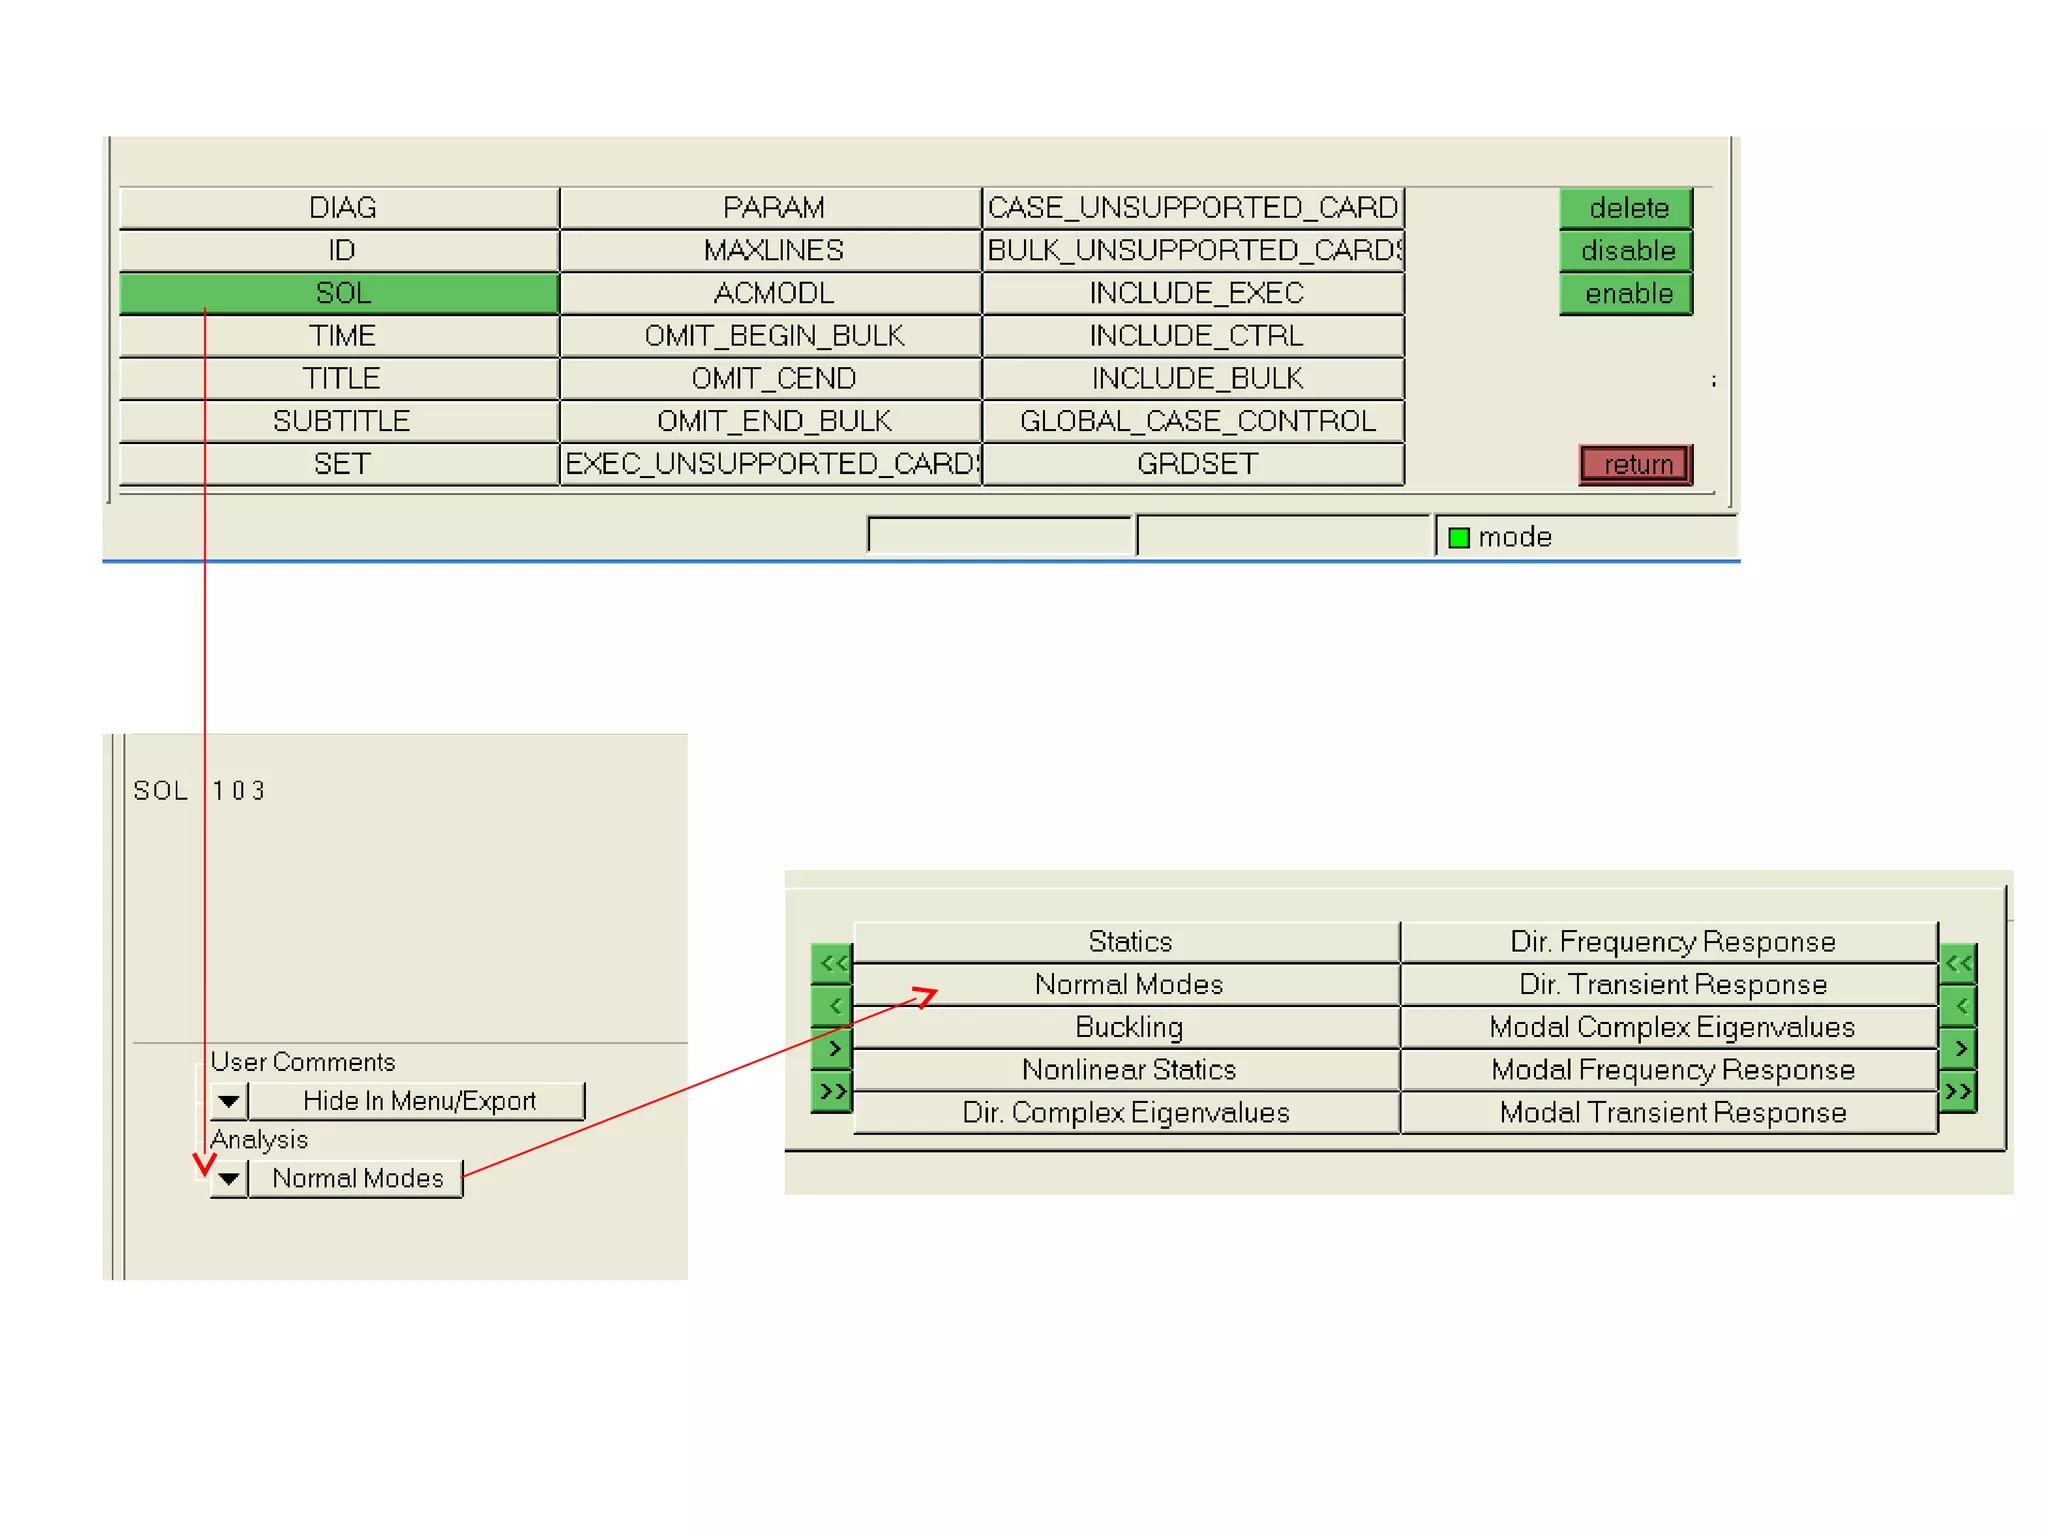Click the right-side double-left arrow button

(1958, 964)
